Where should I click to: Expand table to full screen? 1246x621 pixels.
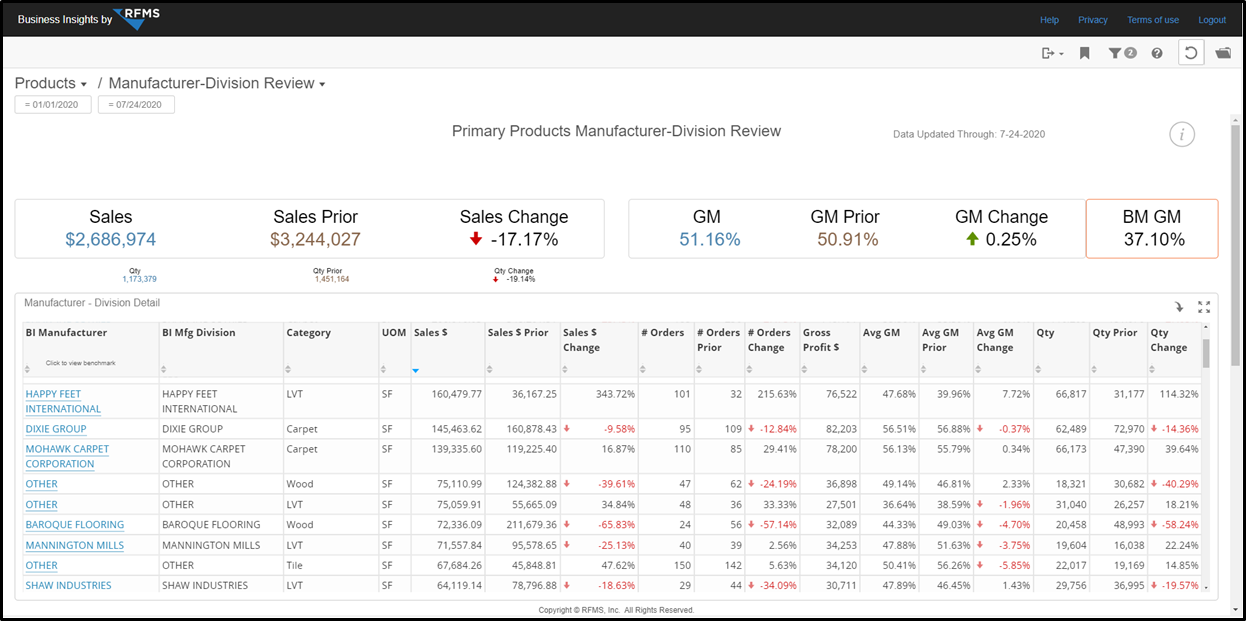pos(1204,307)
